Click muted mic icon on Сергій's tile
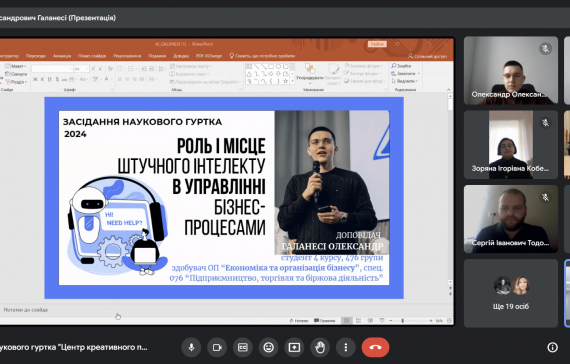 pyautogui.click(x=545, y=197)
